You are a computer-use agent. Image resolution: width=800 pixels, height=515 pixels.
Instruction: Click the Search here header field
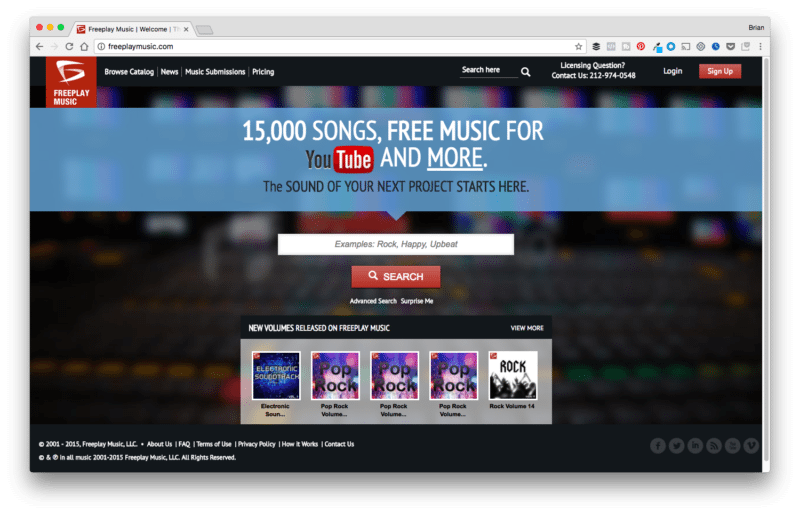(x=489, y=70)
